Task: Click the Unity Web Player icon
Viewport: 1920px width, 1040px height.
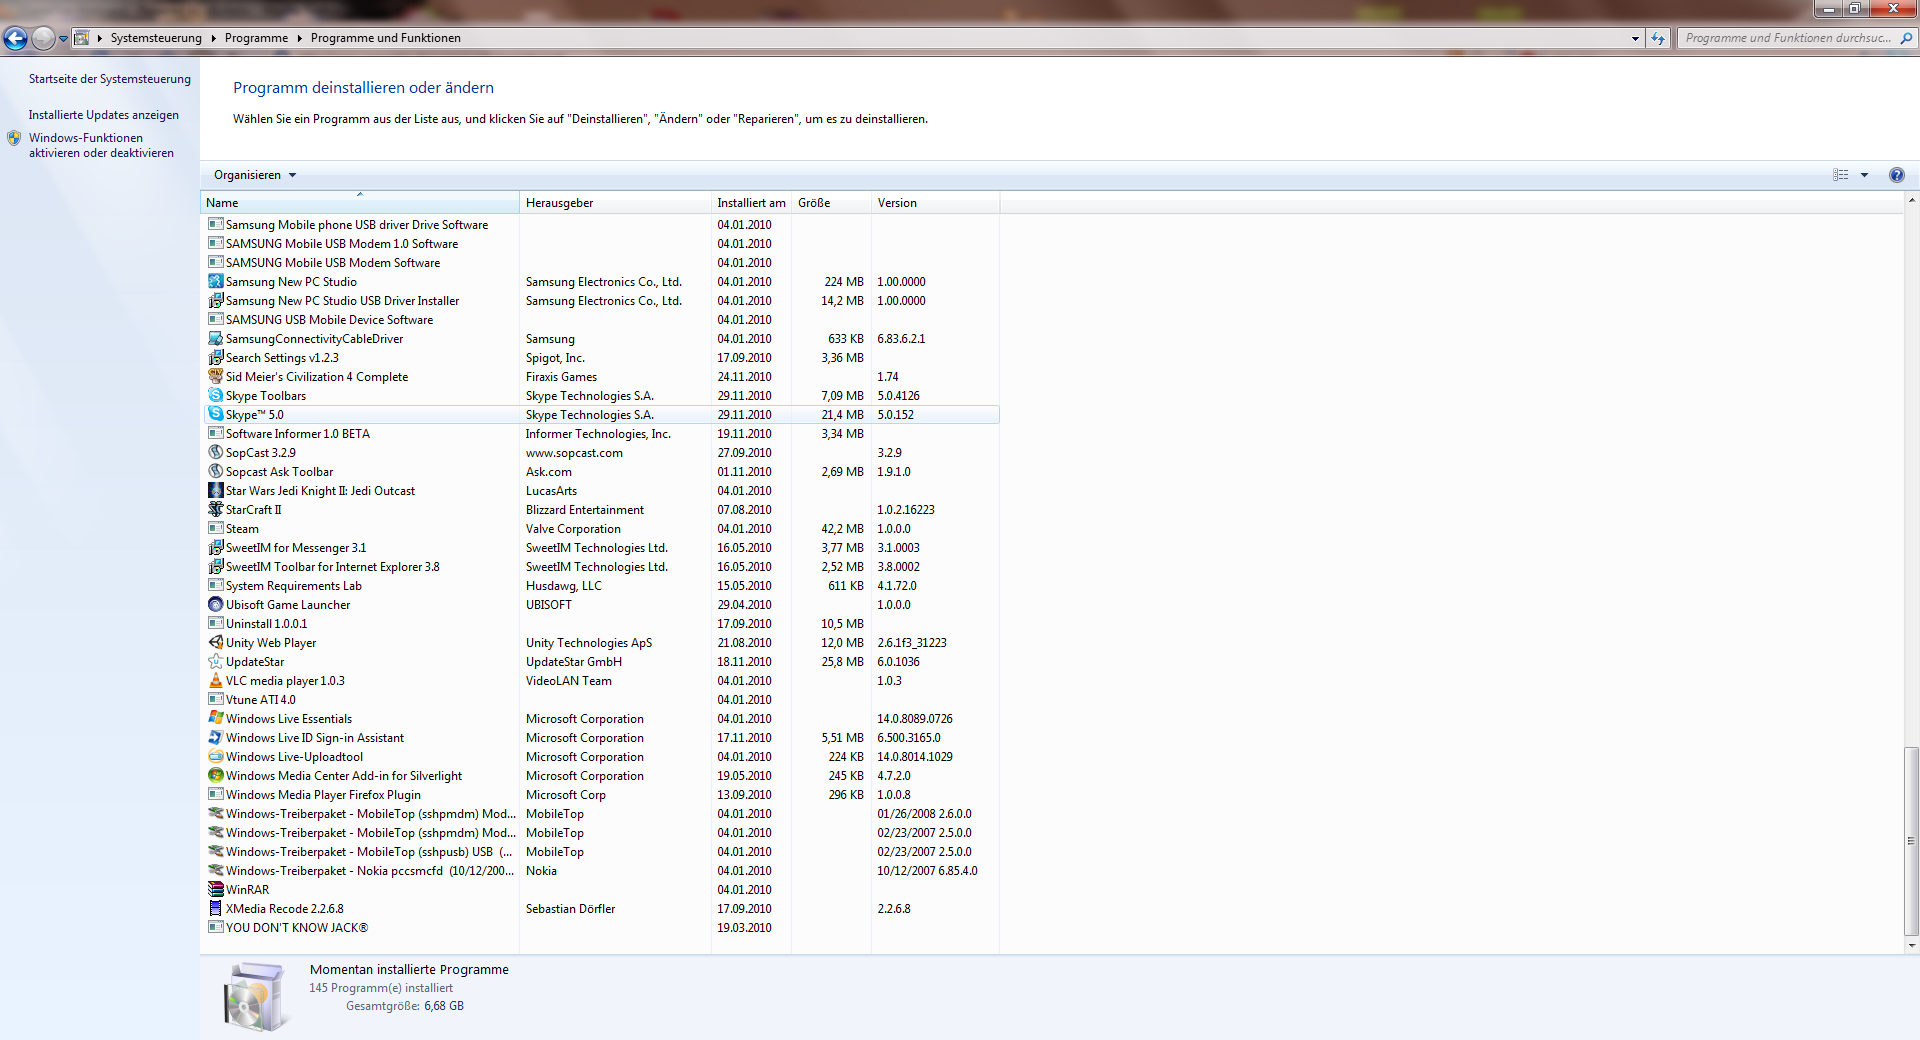Action: pyautogui.click(x=215, y=642)
